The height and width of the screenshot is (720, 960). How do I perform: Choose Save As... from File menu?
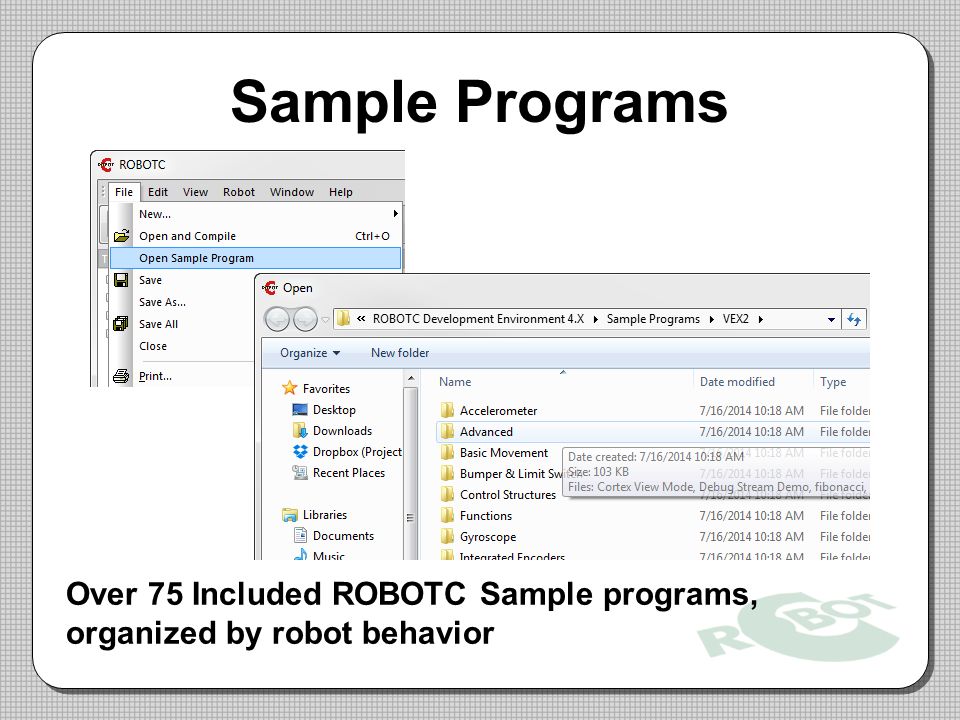pyautogui.click(x=162, y=302)
